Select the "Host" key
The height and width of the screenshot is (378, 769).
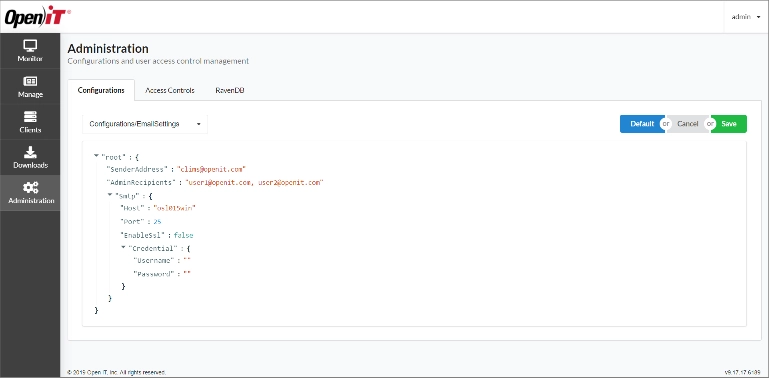click(132, 208)
